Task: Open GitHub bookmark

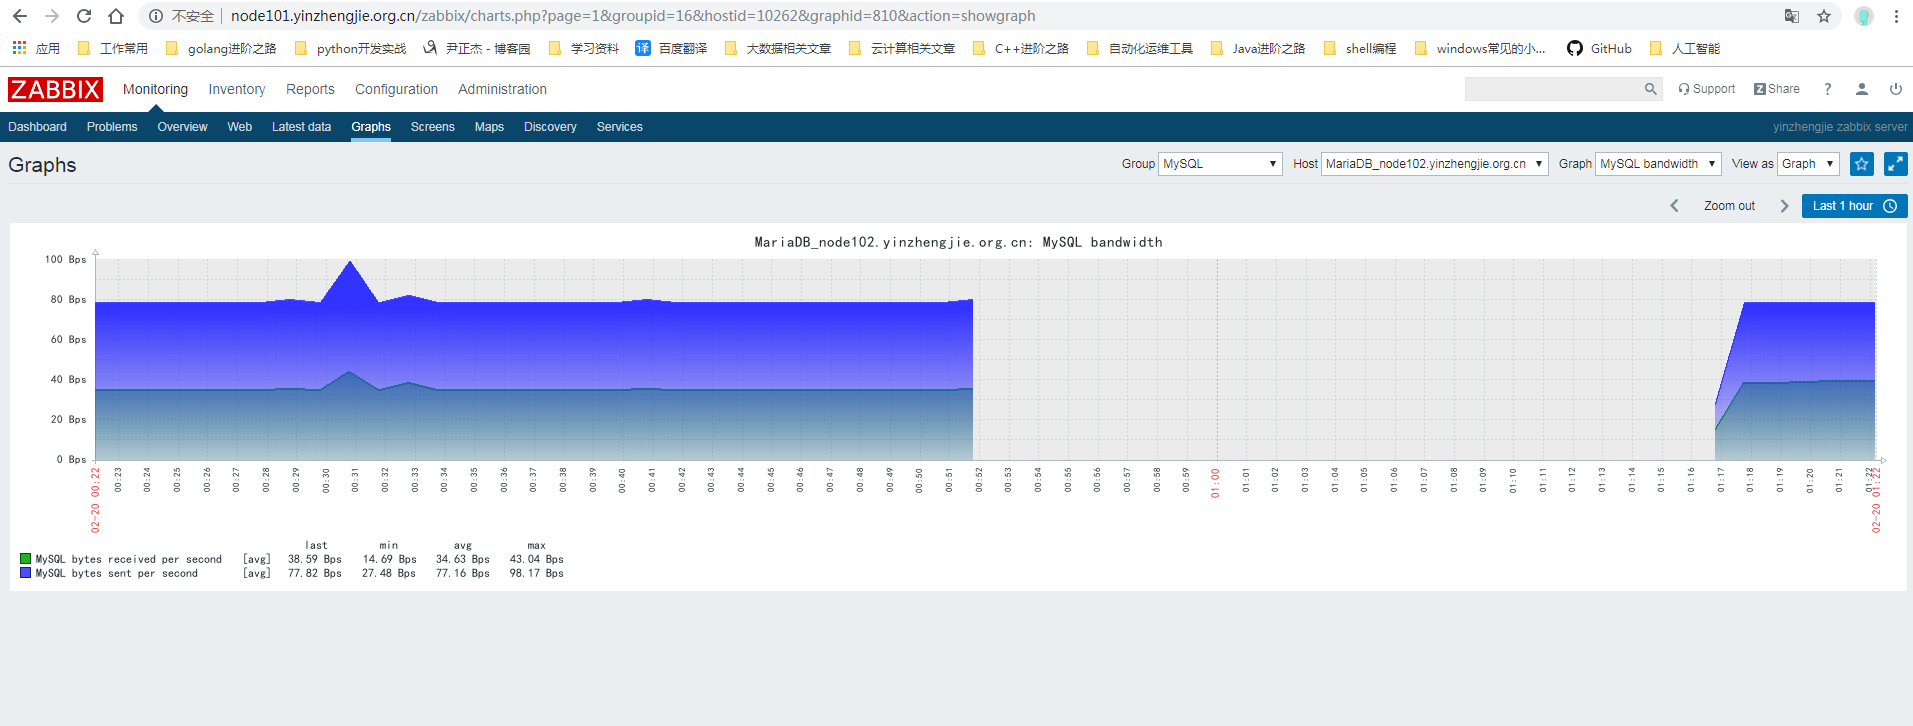Action: (x=1599, y=48)
